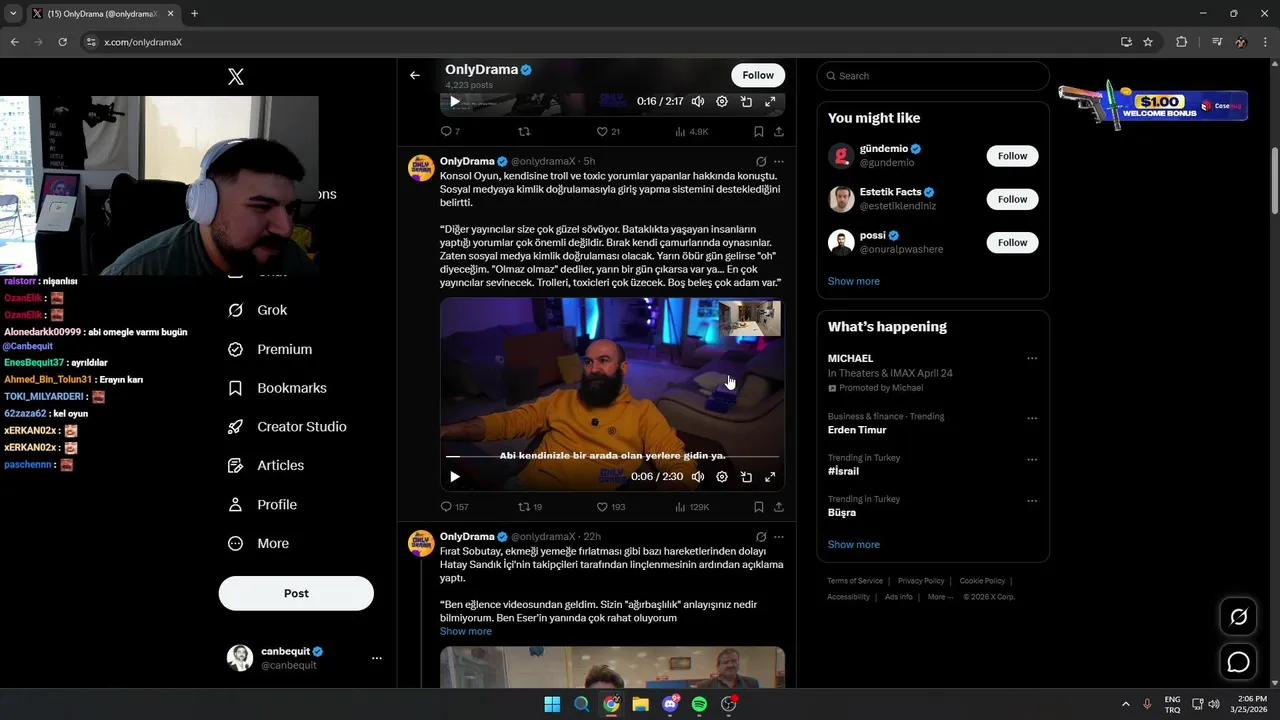Mute the 2:30 video volume
This screenshot has width=1280, height=720.
698,477
